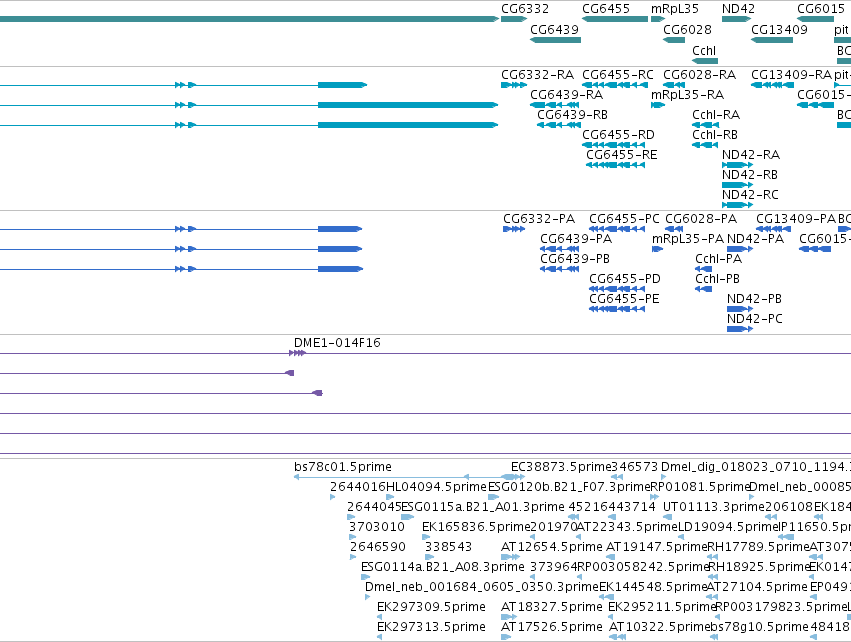This screenshot has height=642, width=851.
Task: Click the CG6015 gene bar
Action: point(815,19)
